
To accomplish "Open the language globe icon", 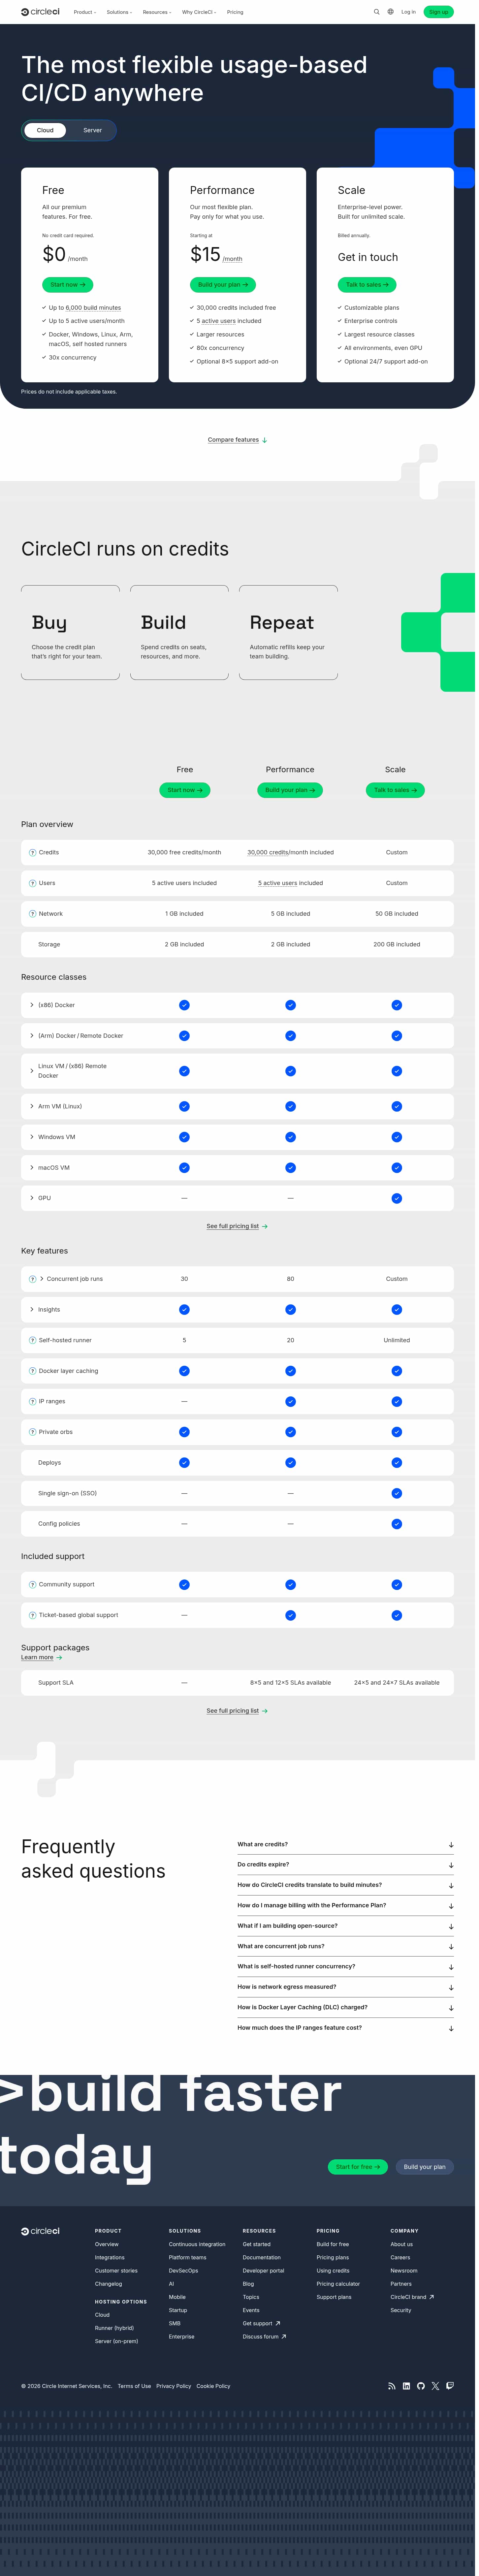I will pyautogui.click(x=390, y=12).
